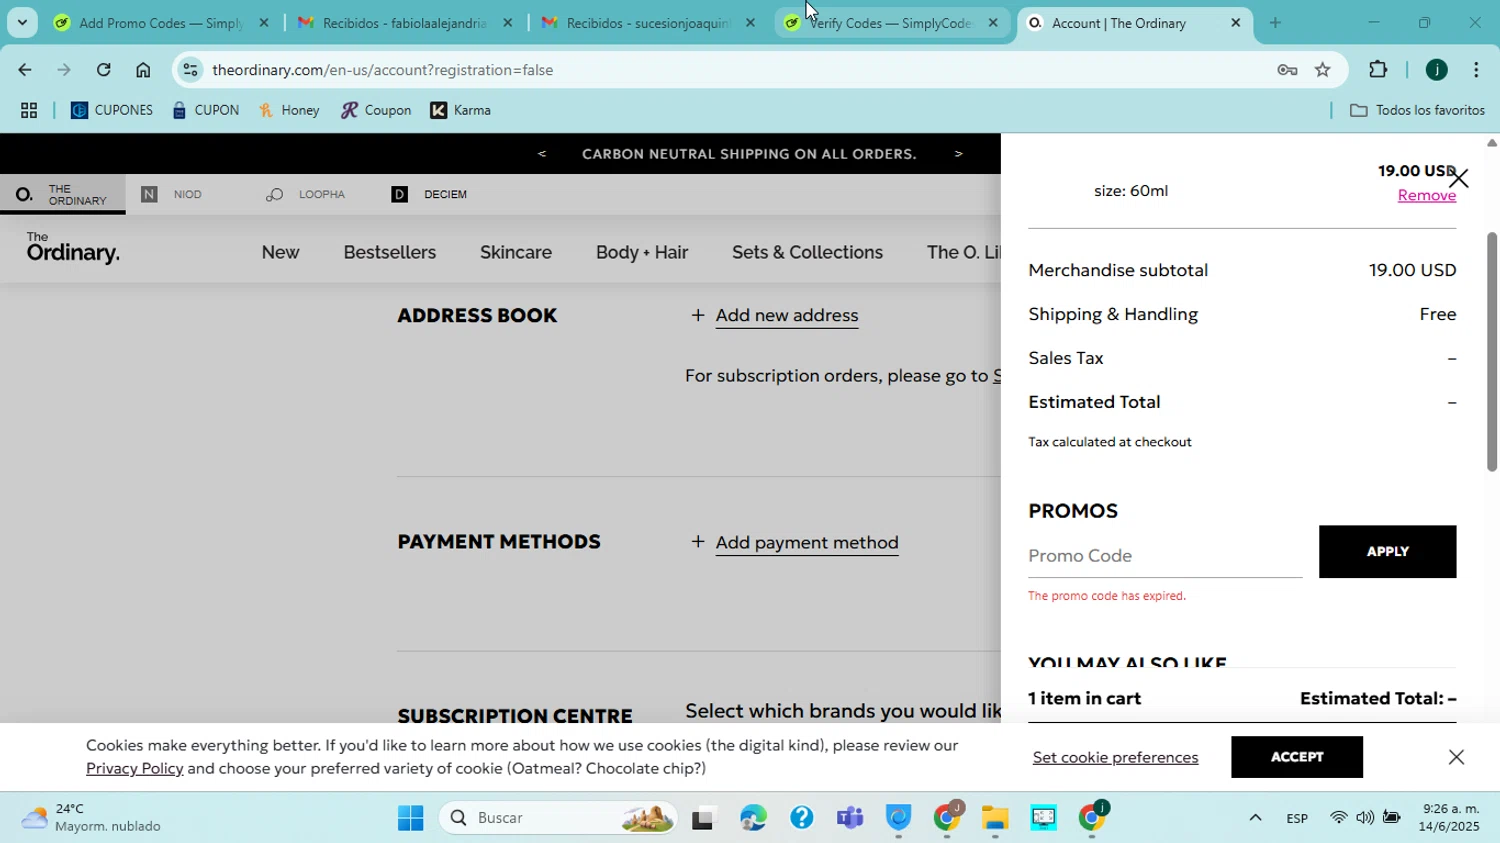1500x843 pixels.
Task: Dismiss the cookie banner with X
Action: click(x=1456, y=757)
